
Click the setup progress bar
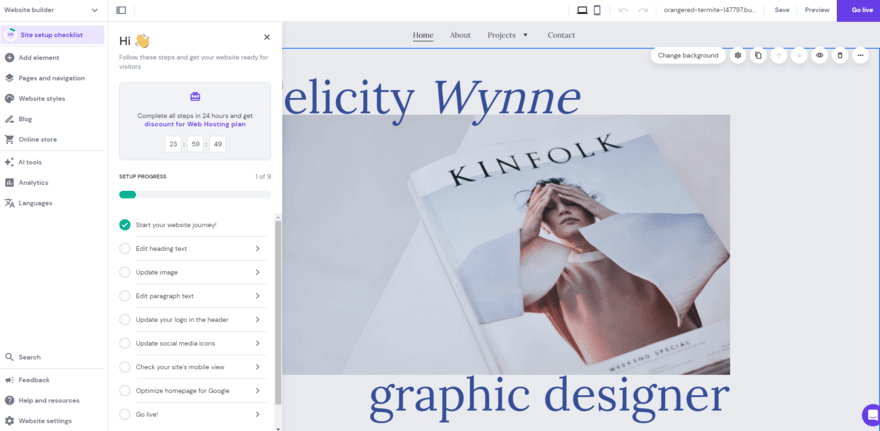pos(195,195)
